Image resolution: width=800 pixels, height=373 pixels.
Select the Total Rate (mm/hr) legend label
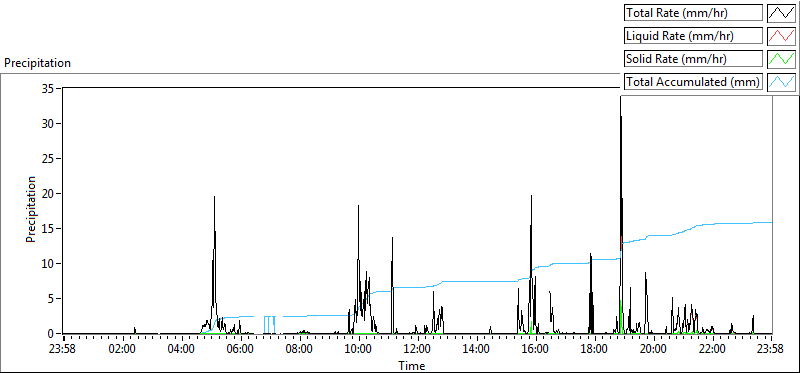tap(693, 13)
